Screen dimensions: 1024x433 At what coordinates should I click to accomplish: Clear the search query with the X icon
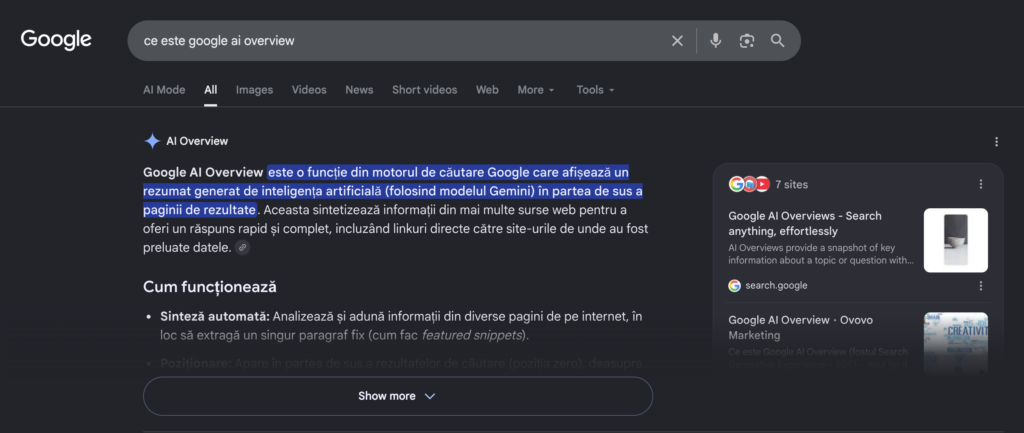click(677, 40)
